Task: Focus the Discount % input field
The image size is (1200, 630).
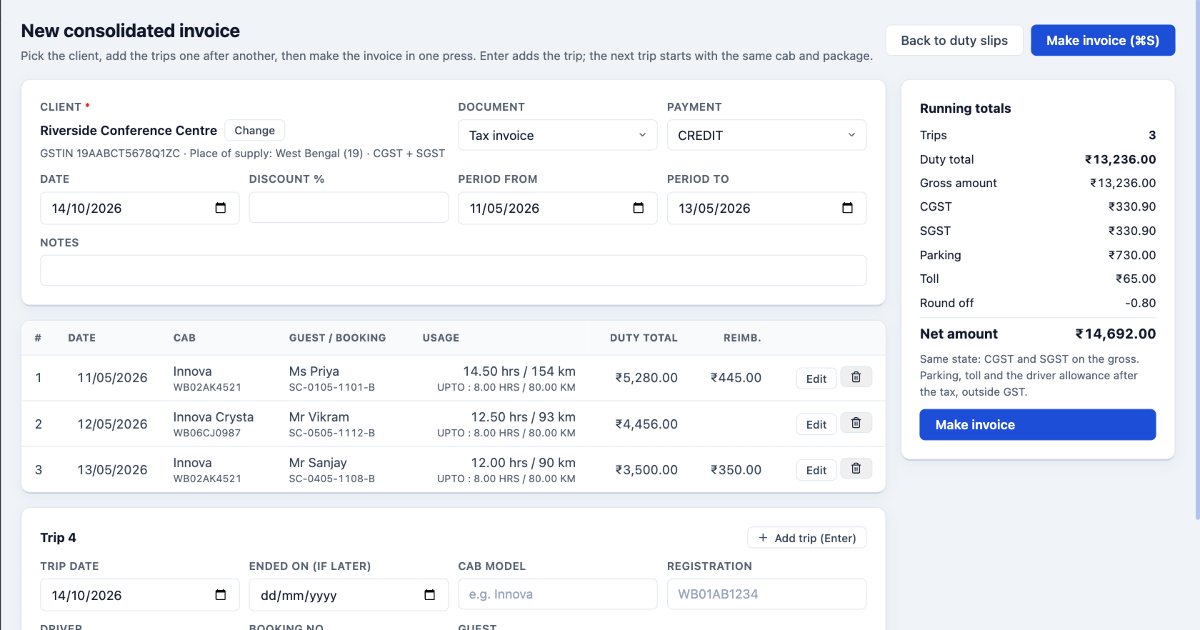Action: coord(349,208)
